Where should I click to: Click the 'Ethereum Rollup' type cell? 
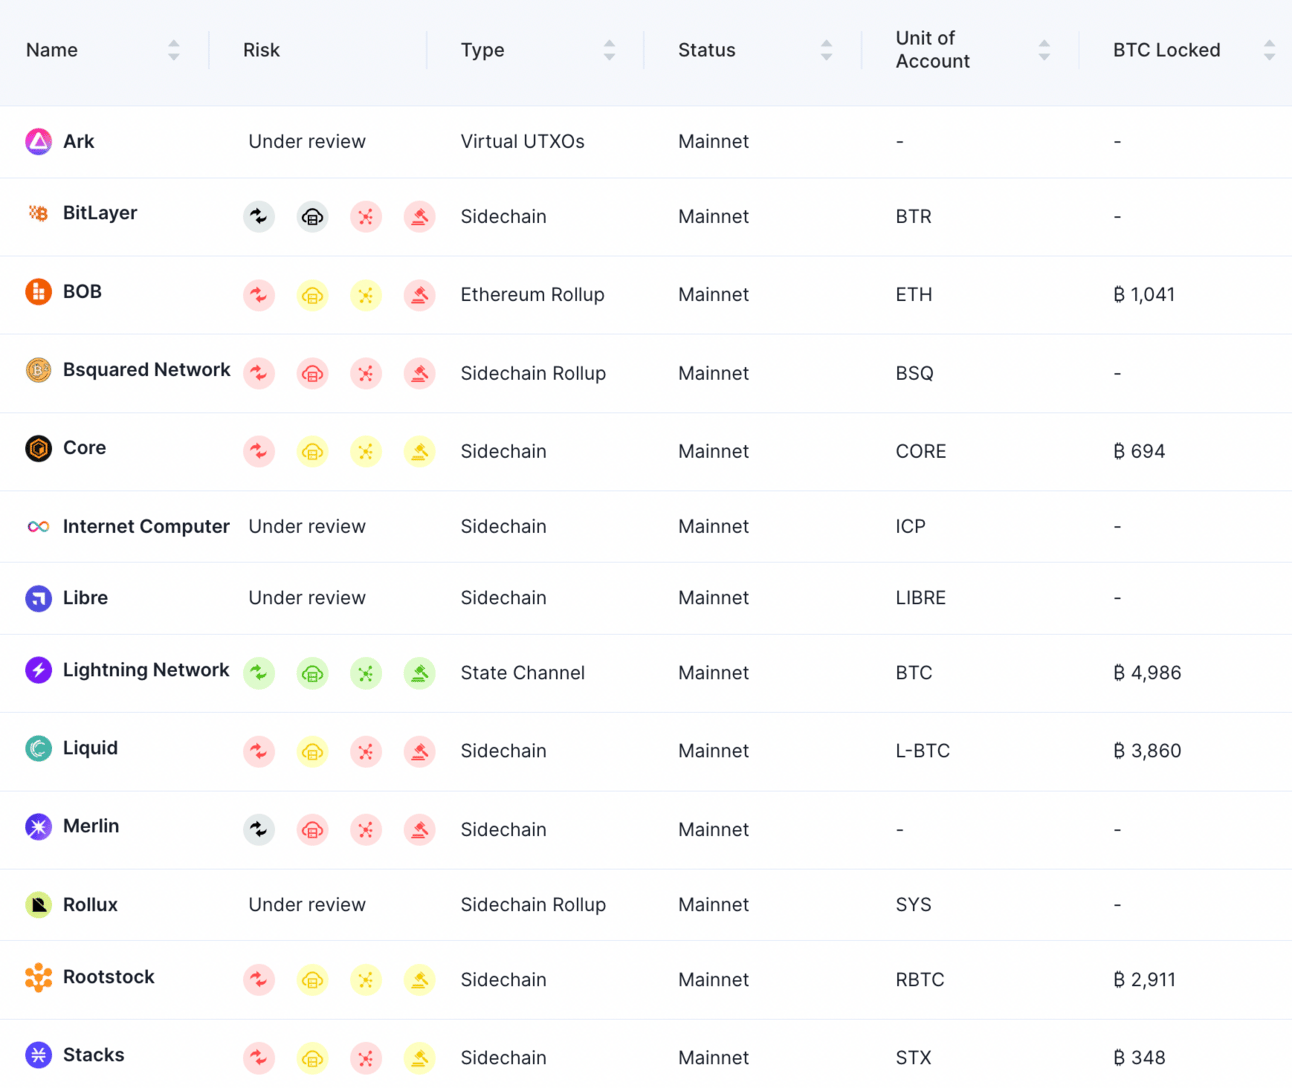(x=532, y=295)
